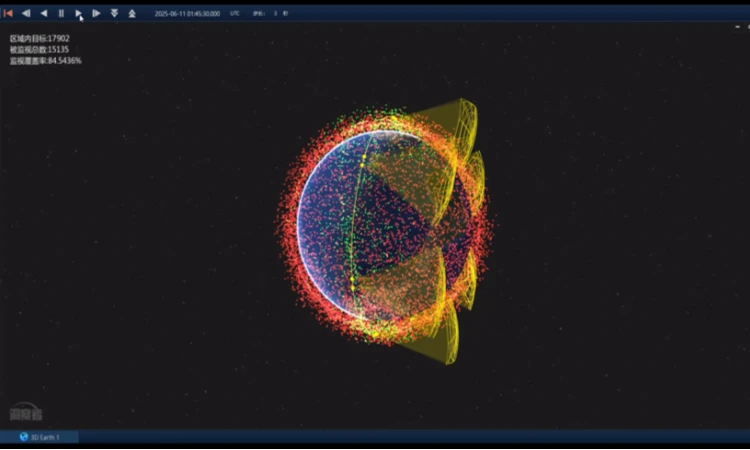Click the watermark logo at bottom left
Viewport: 750px width, 450px height.
coord(26,411)
